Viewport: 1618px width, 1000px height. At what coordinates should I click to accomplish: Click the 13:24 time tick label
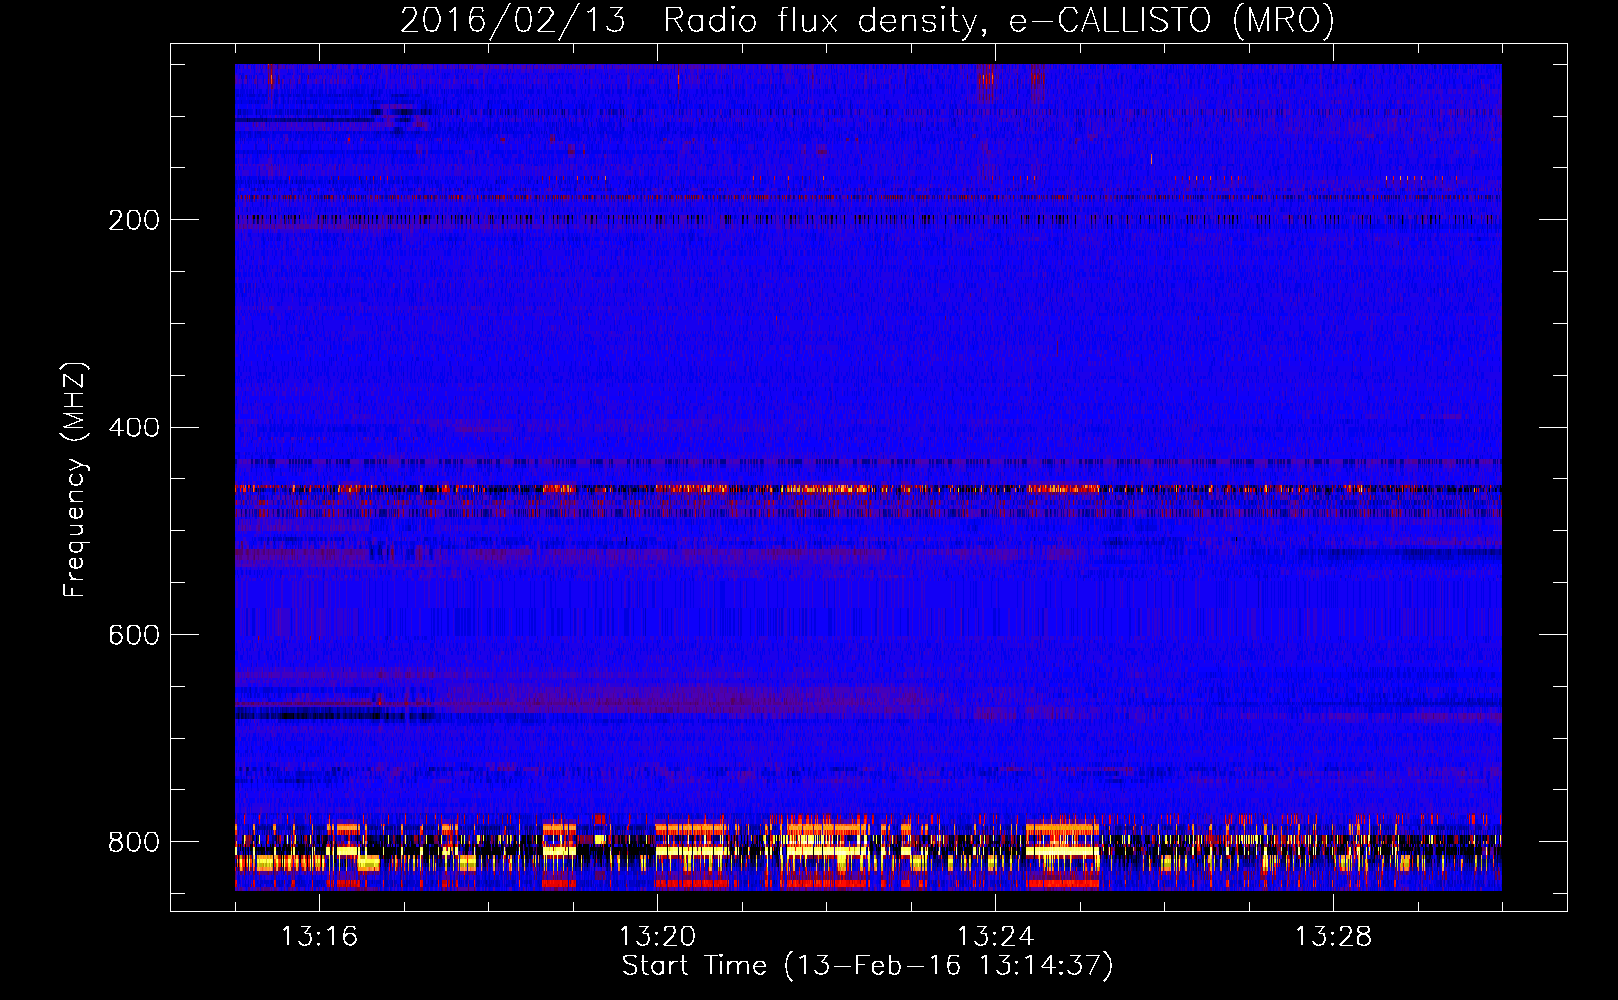point(995,937)
